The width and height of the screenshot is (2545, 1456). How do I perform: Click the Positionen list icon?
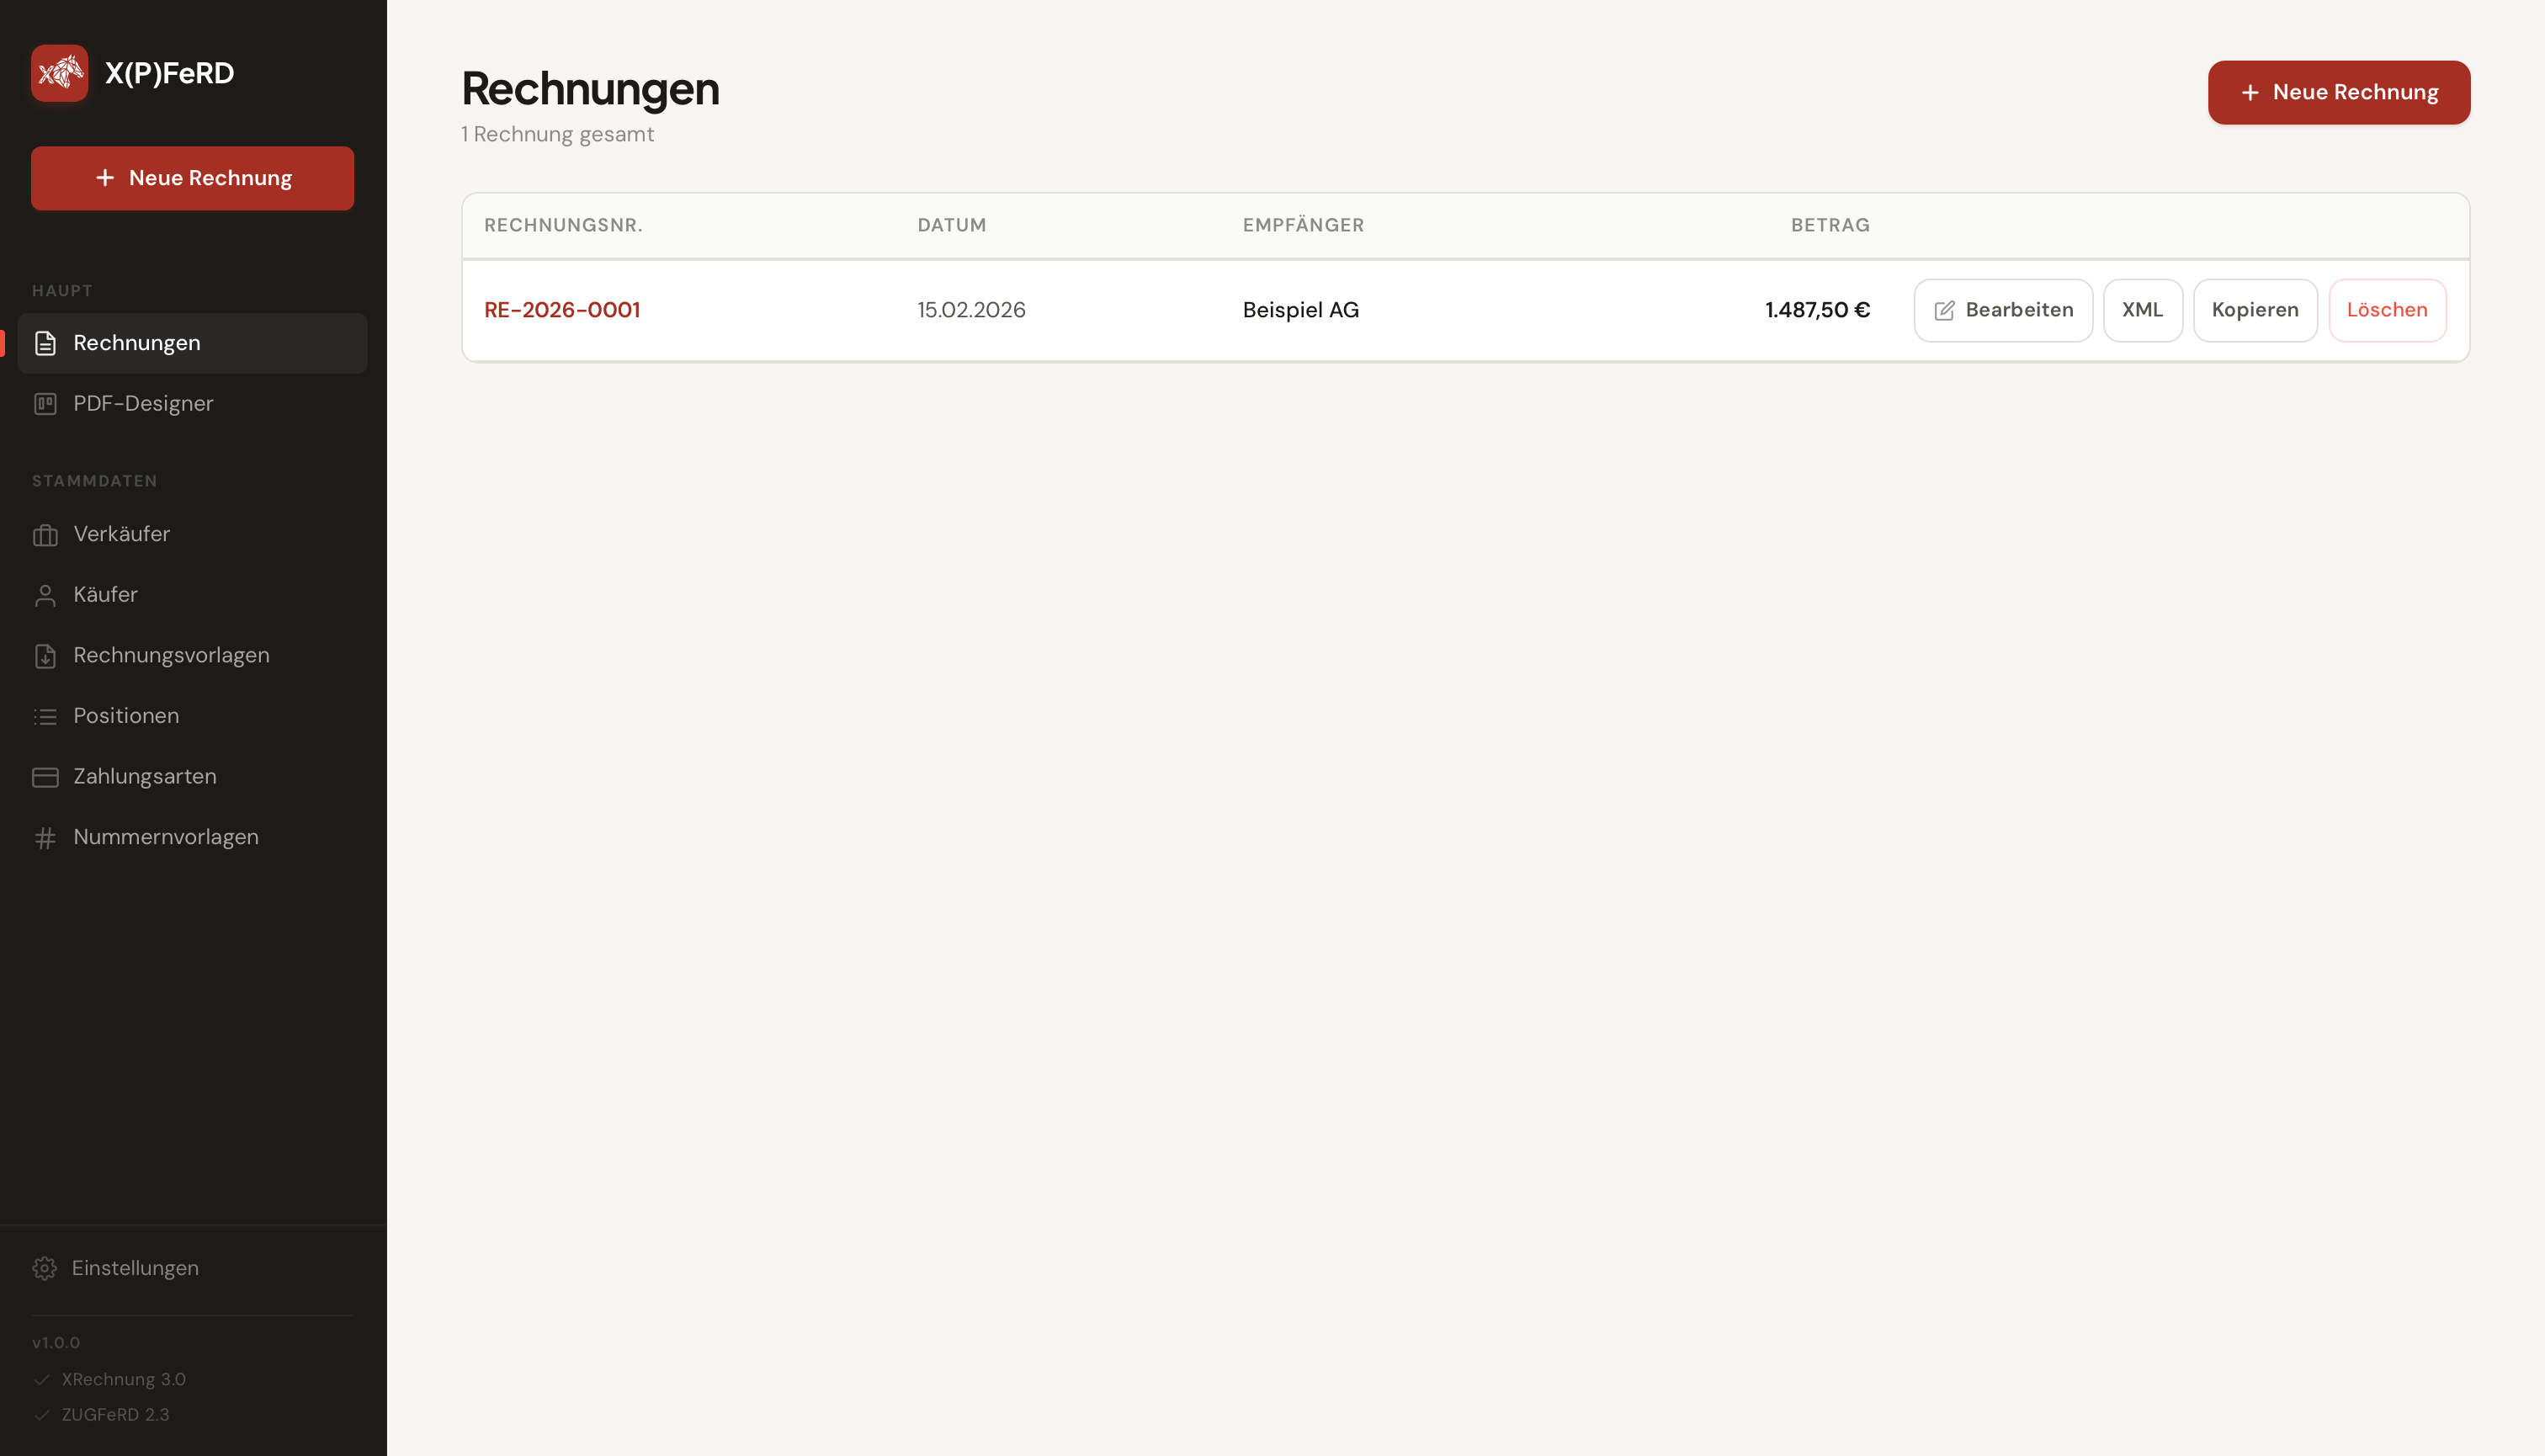[45, 717]
